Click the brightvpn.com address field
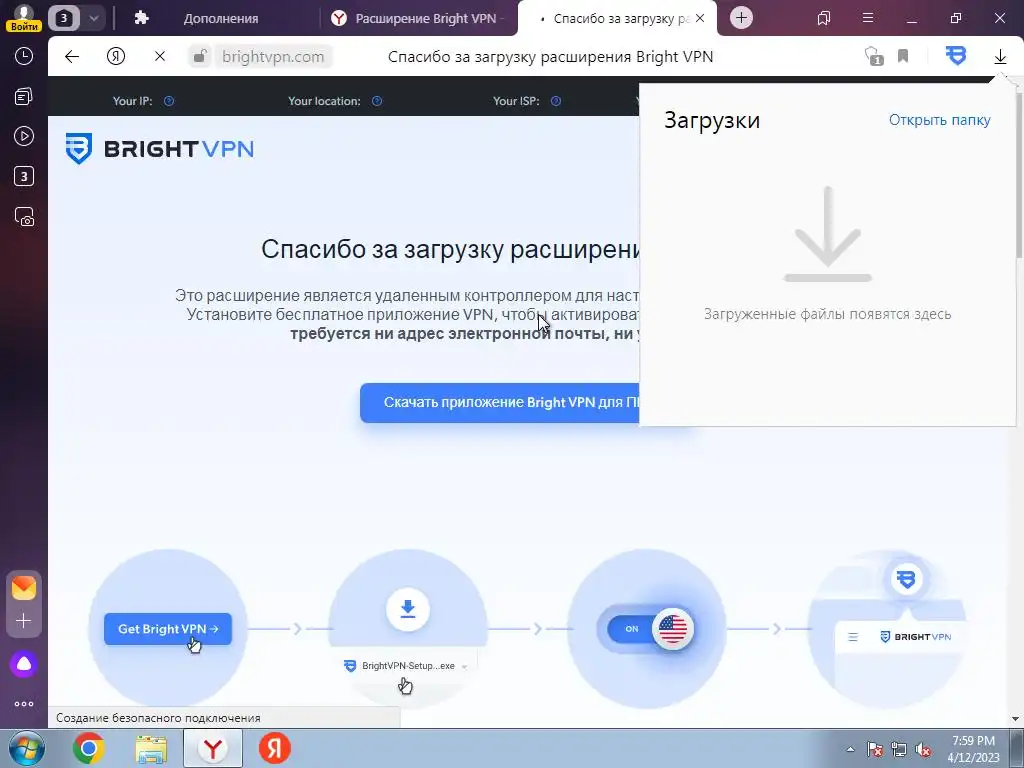The image size is (1024, 768). coord(273,56)
